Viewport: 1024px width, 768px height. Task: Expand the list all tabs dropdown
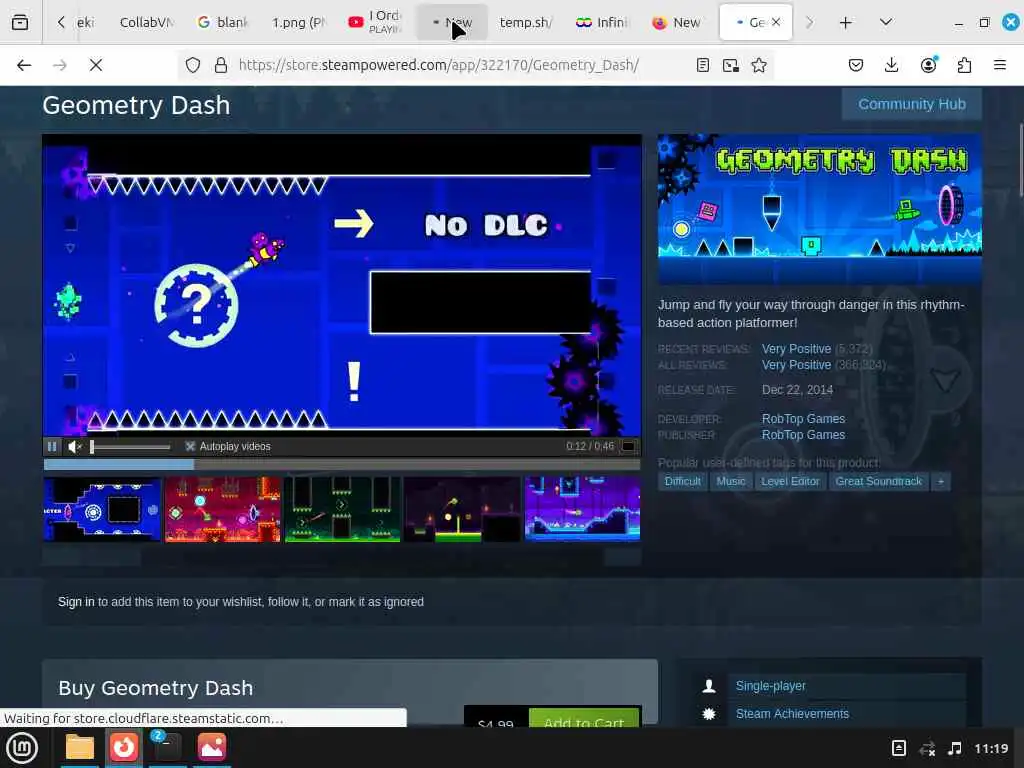(x=886, y=22)
